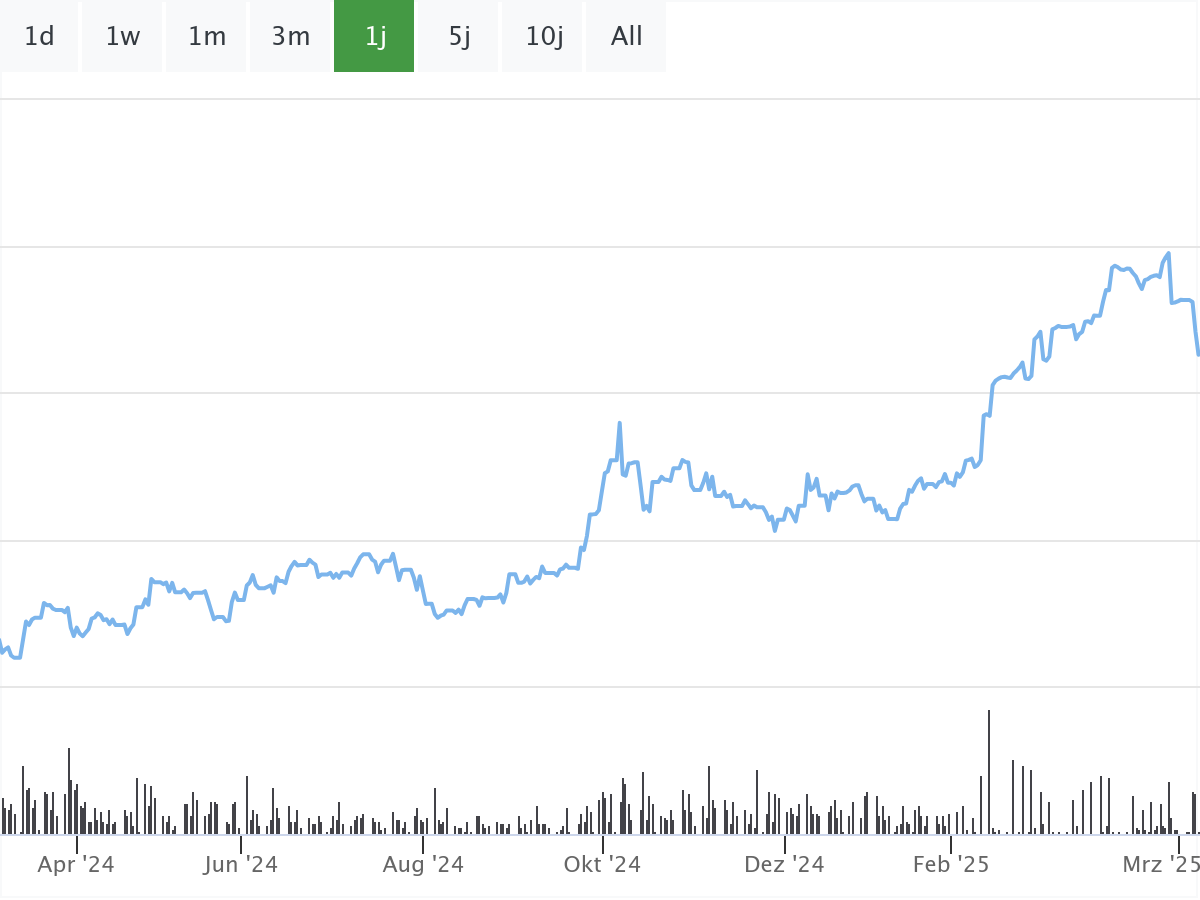Screen dimensions: 1200x900
Task: Select the 1d time range
Action: (x=39, y=36)
